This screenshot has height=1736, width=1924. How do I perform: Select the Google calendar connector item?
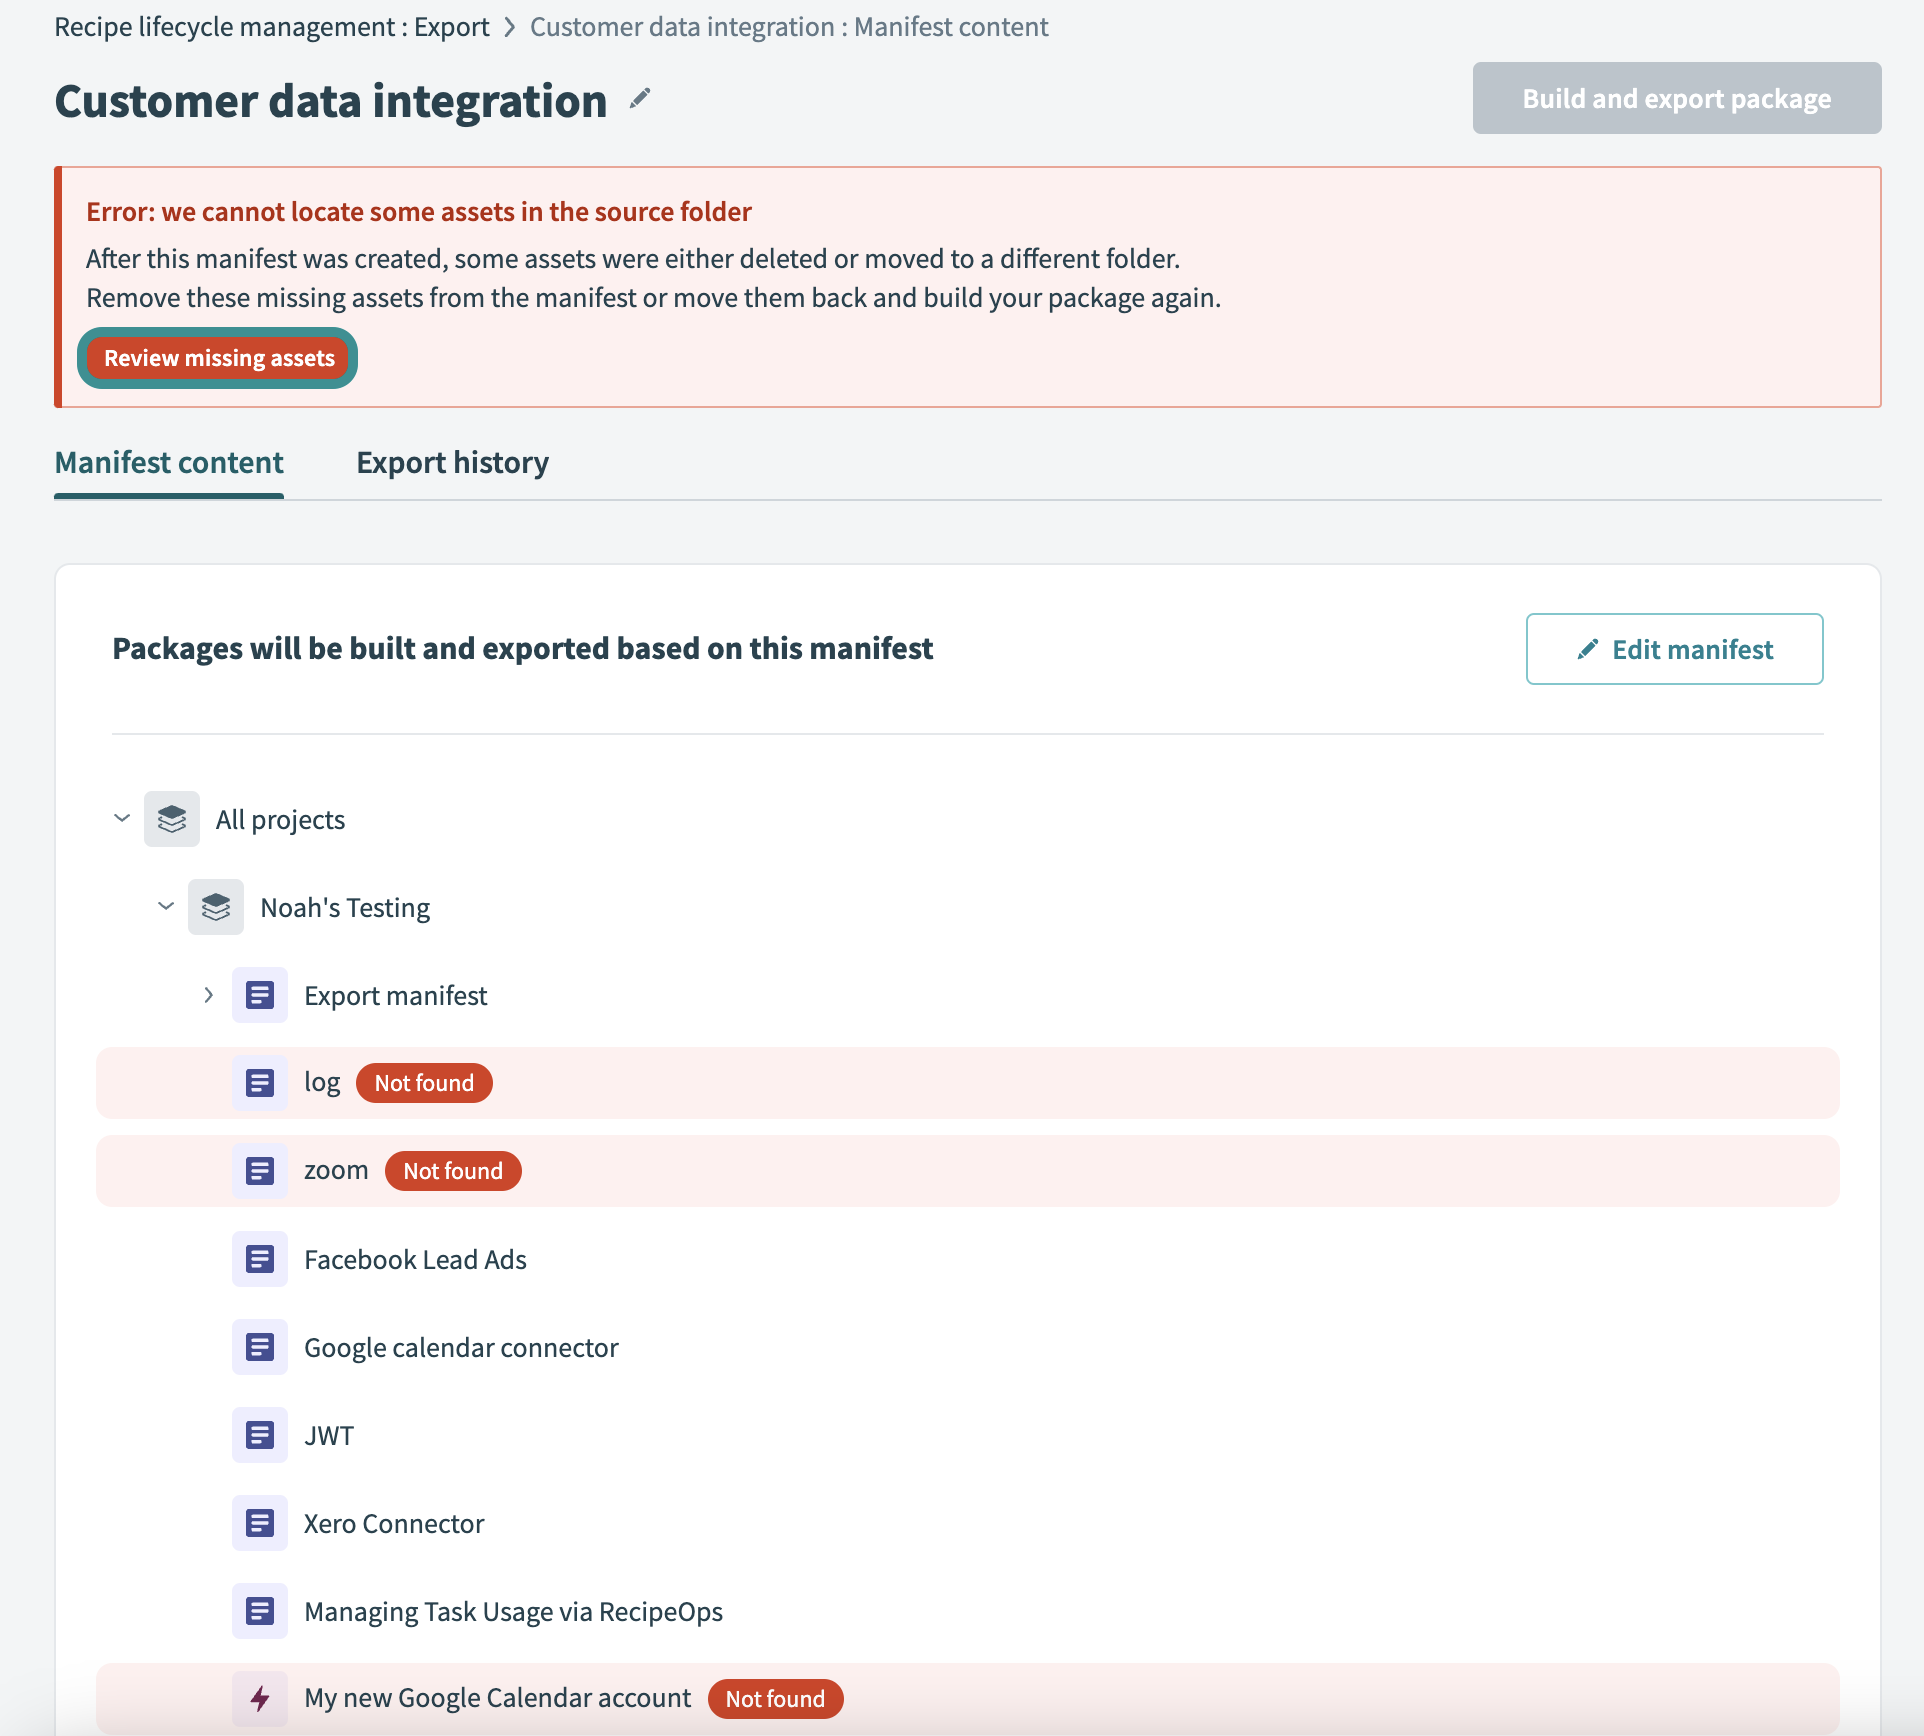[x=461, y=1348]
